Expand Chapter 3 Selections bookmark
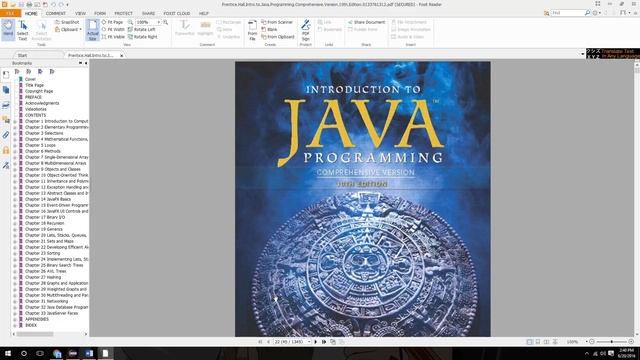 coord(15,133)
